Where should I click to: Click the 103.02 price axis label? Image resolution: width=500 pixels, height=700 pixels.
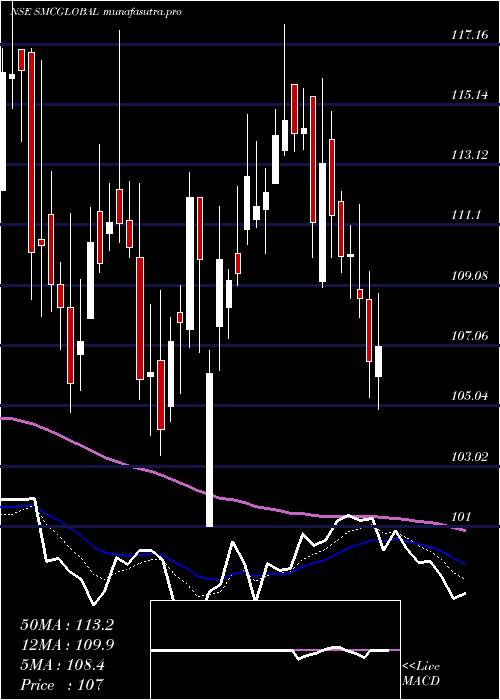point(470,457)
